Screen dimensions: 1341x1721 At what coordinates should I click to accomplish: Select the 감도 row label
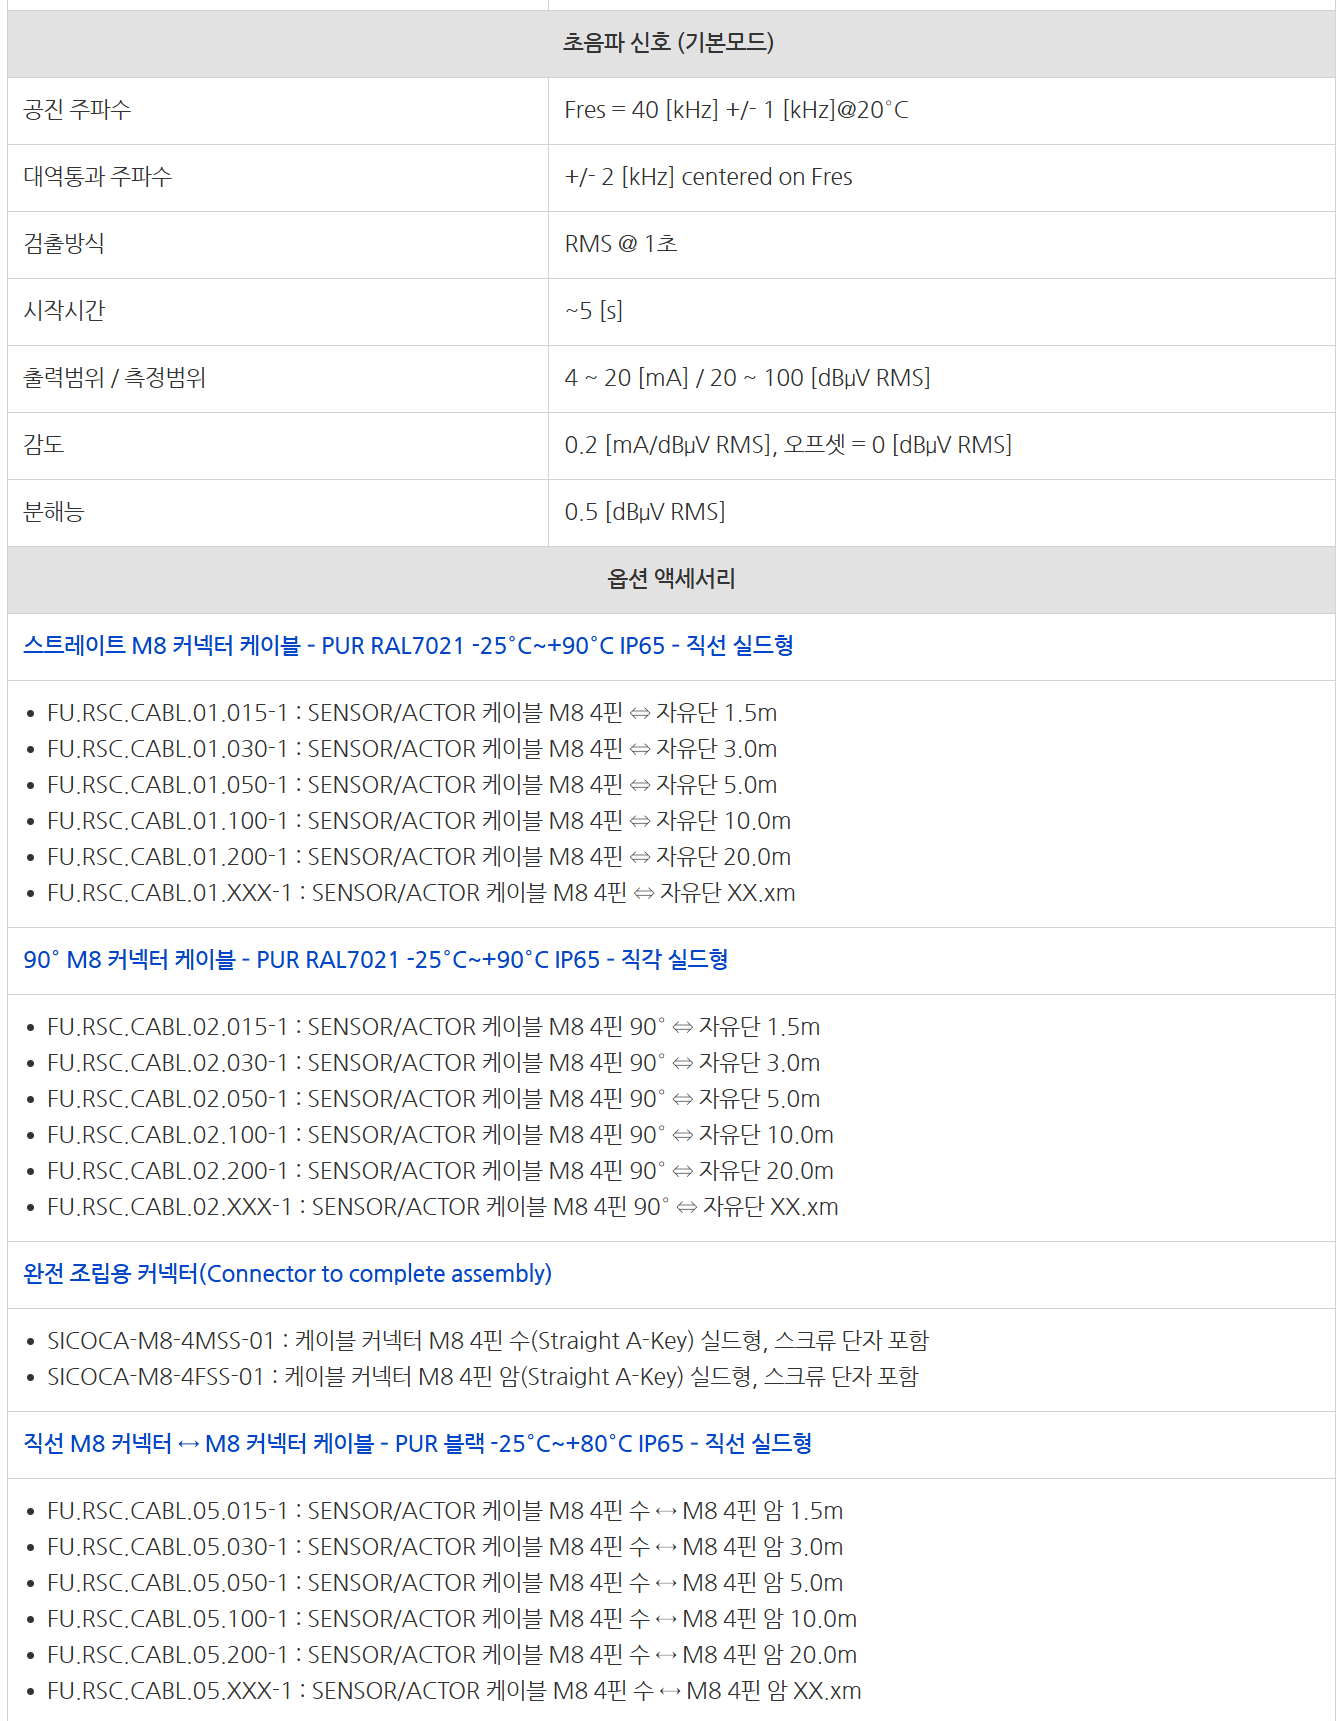point(44,445)
